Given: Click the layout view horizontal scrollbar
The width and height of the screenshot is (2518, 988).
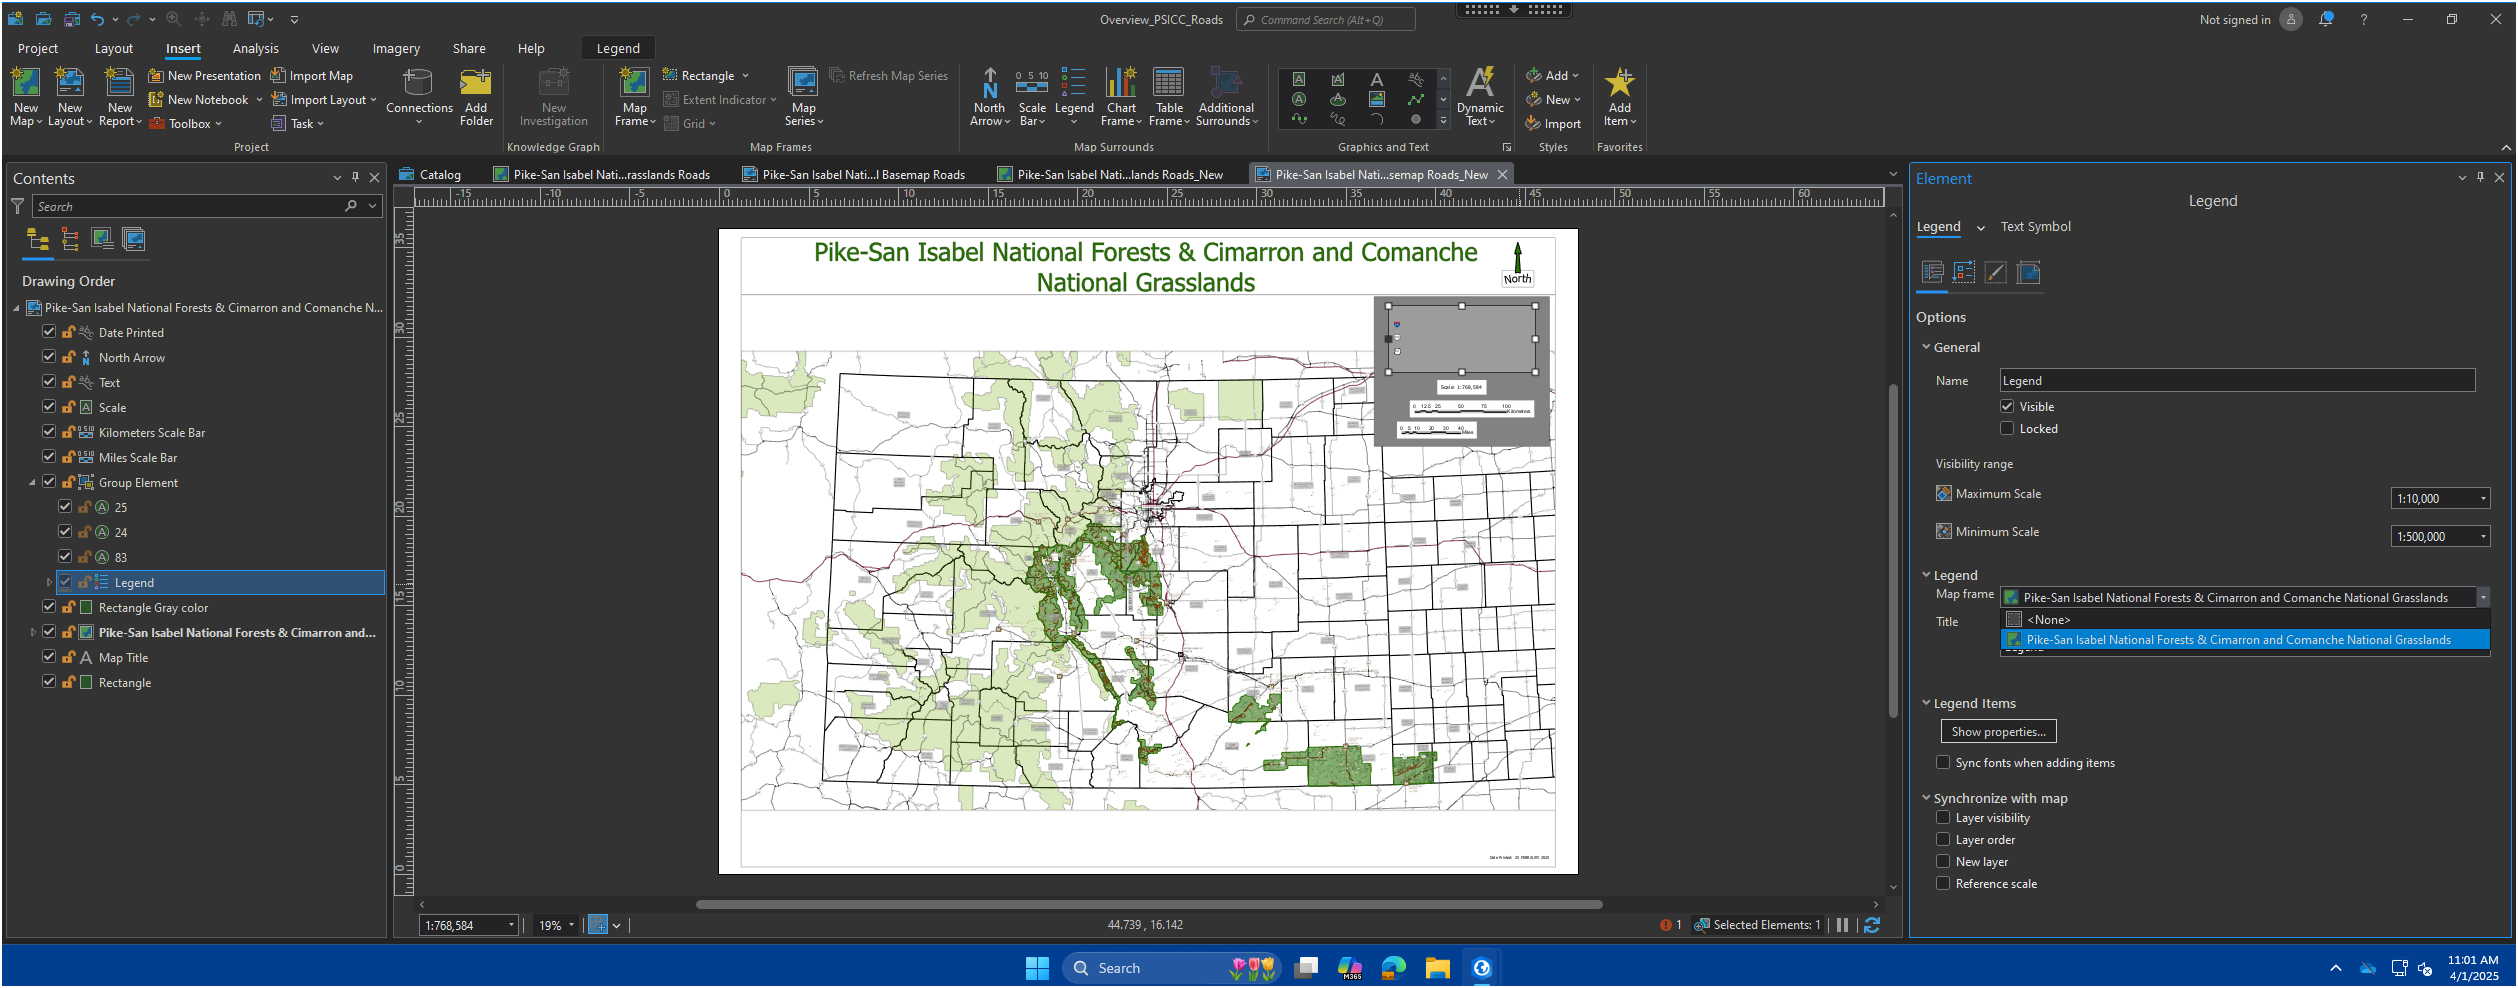Looking at the screenshot, I should (x=1149, y=904).
